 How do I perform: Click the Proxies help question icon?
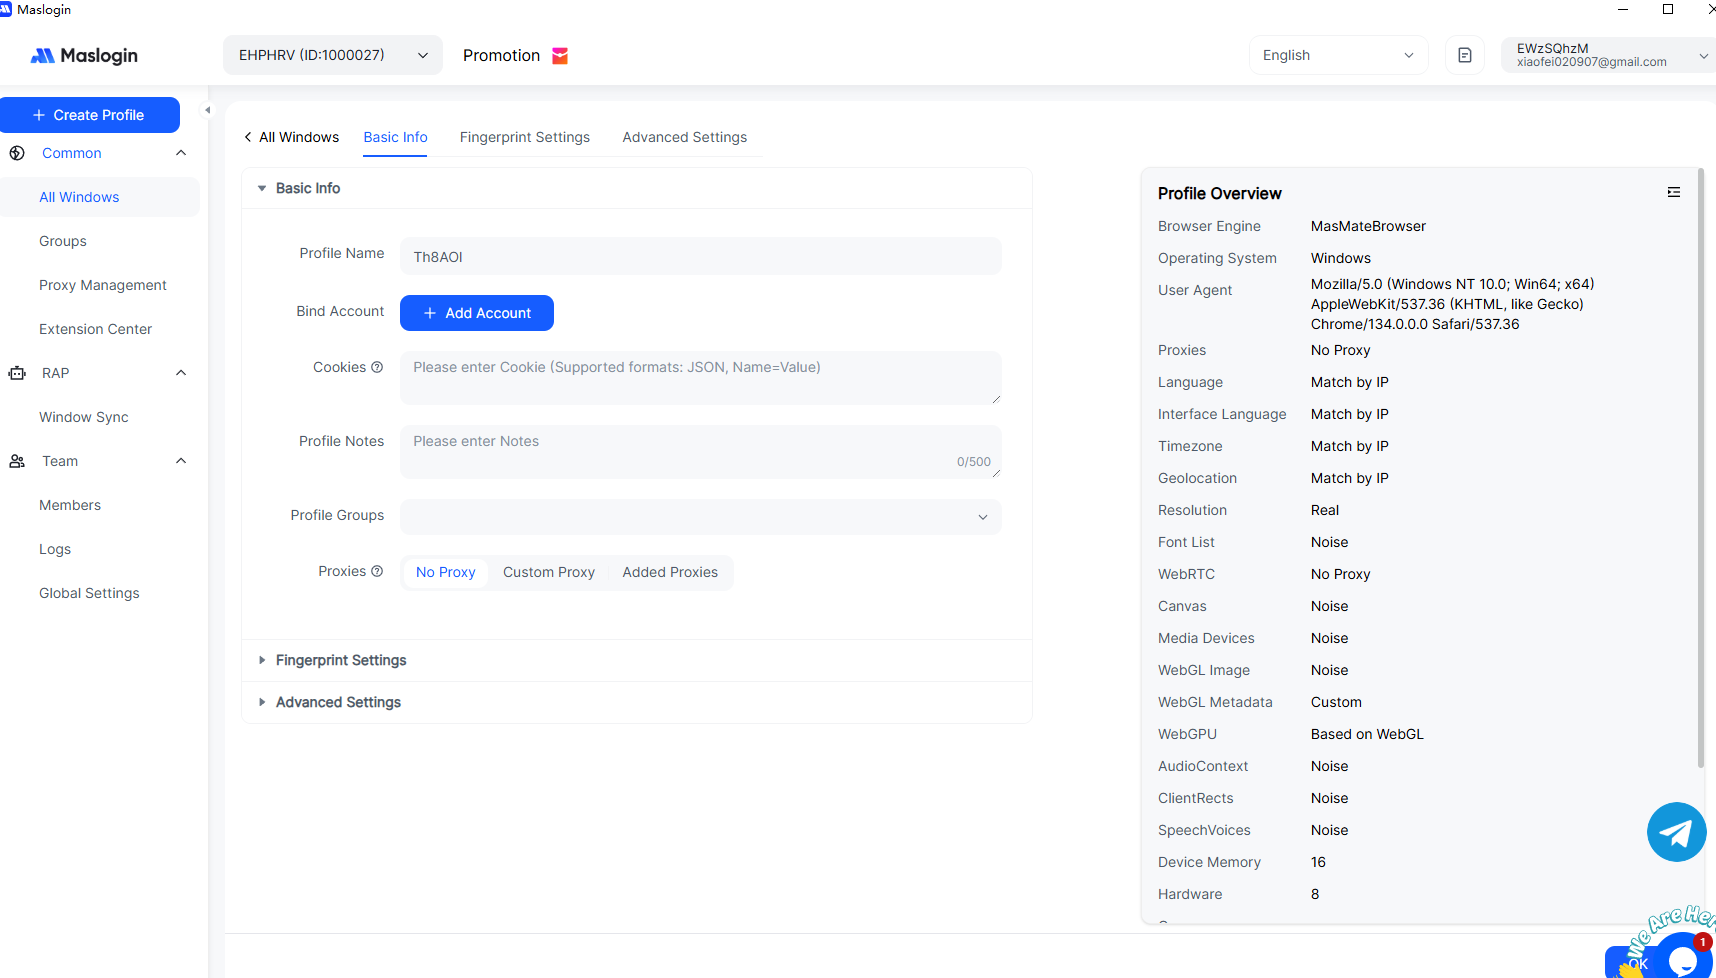(x=377, y=571)
